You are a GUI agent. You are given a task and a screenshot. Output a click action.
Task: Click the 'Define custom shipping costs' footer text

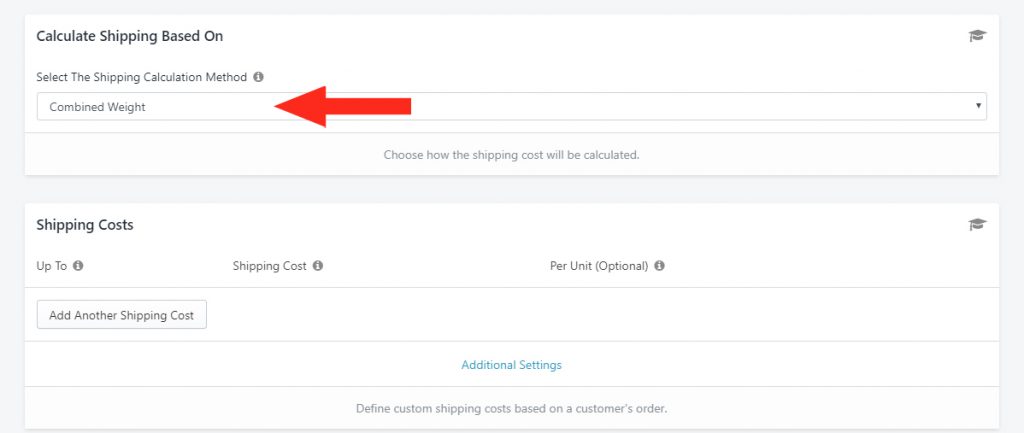(x=511, y=409)
